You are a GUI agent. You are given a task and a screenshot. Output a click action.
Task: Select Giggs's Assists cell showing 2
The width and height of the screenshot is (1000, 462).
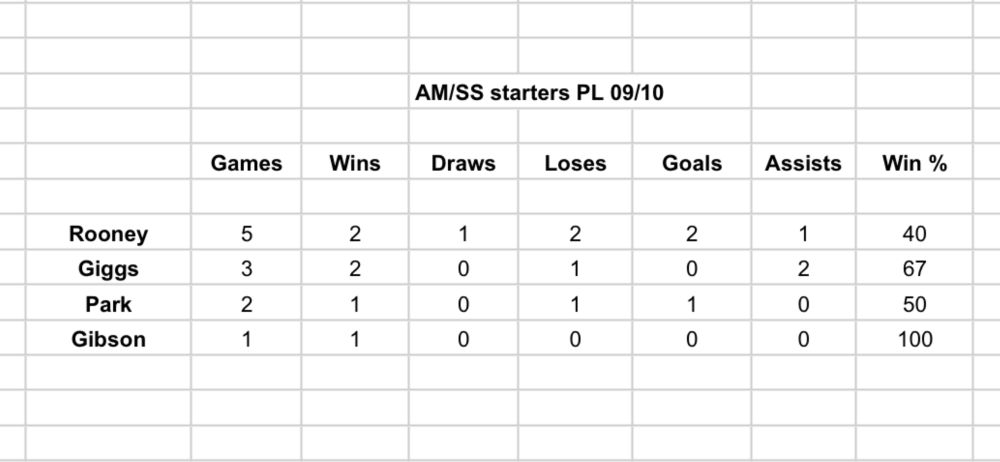tap(803, 269)
